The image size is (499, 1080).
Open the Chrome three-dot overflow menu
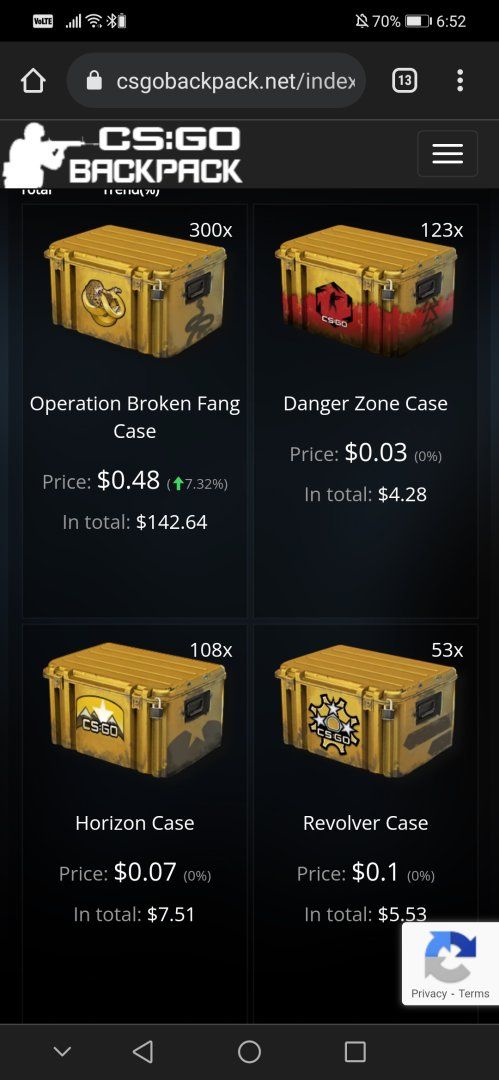coord(460,81)
